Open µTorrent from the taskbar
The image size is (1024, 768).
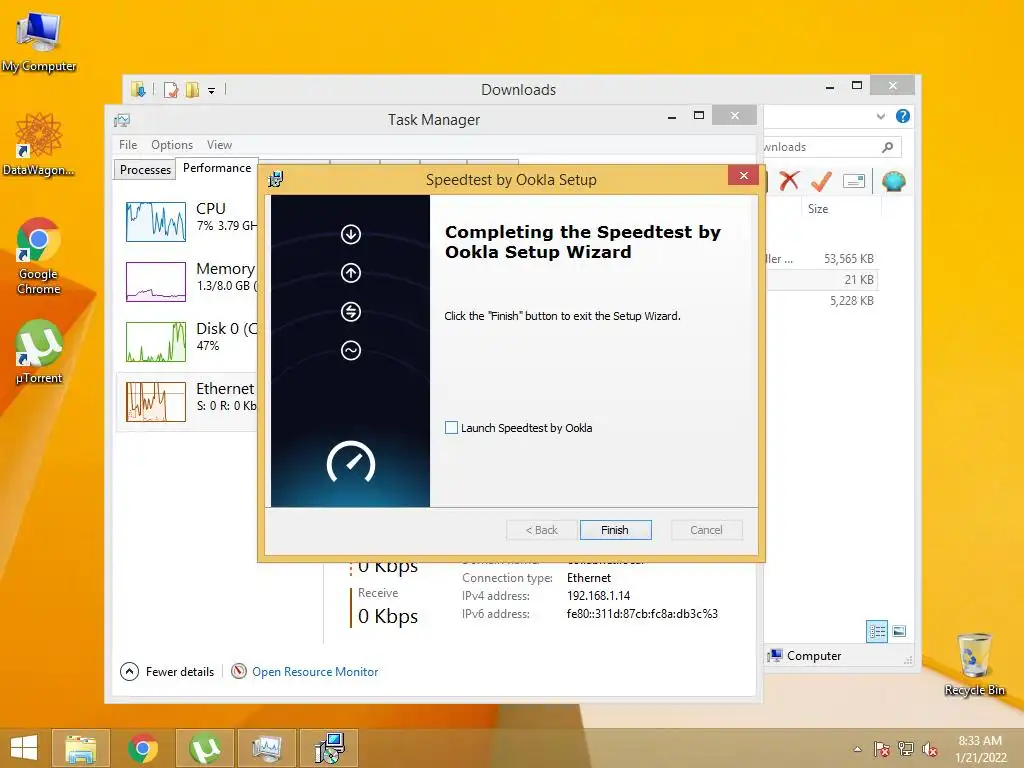tap(204, 748)
